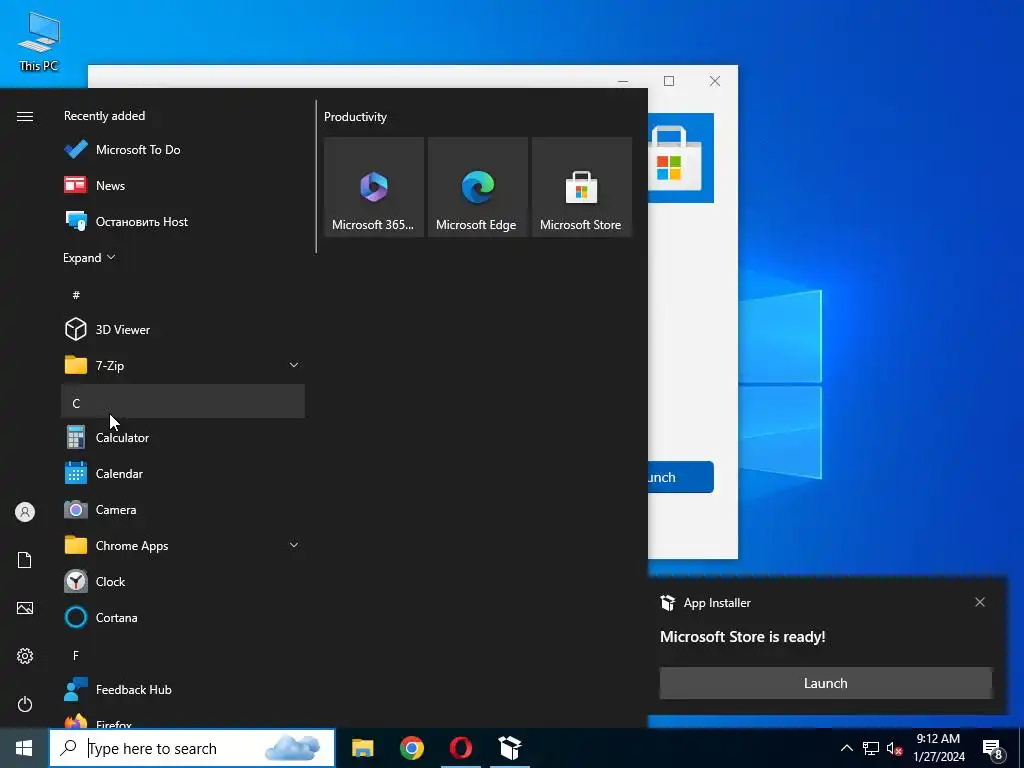Open the Calendar app

coord(183,473)
